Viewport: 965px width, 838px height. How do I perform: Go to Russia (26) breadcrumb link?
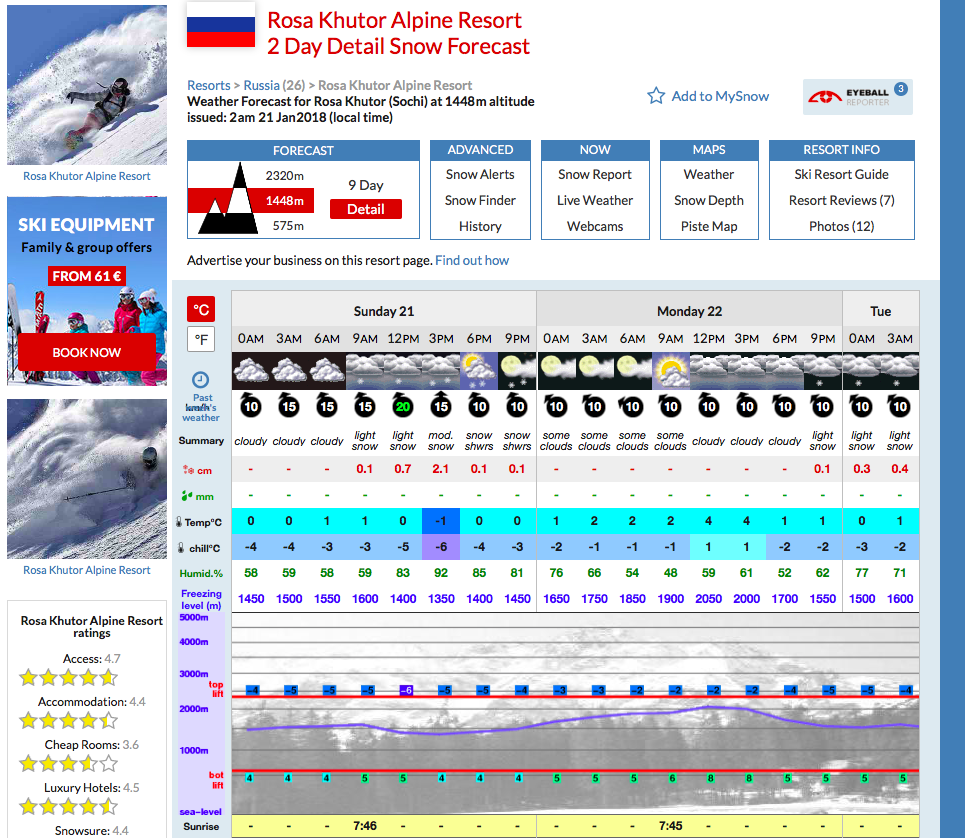(274, 86)
